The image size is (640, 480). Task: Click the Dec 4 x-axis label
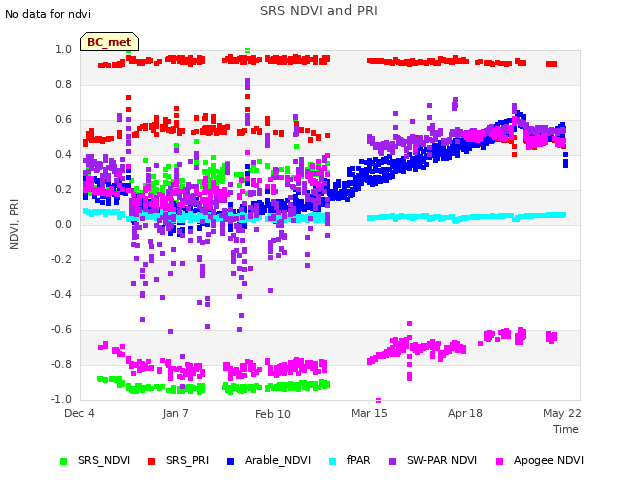pos(79,413)
